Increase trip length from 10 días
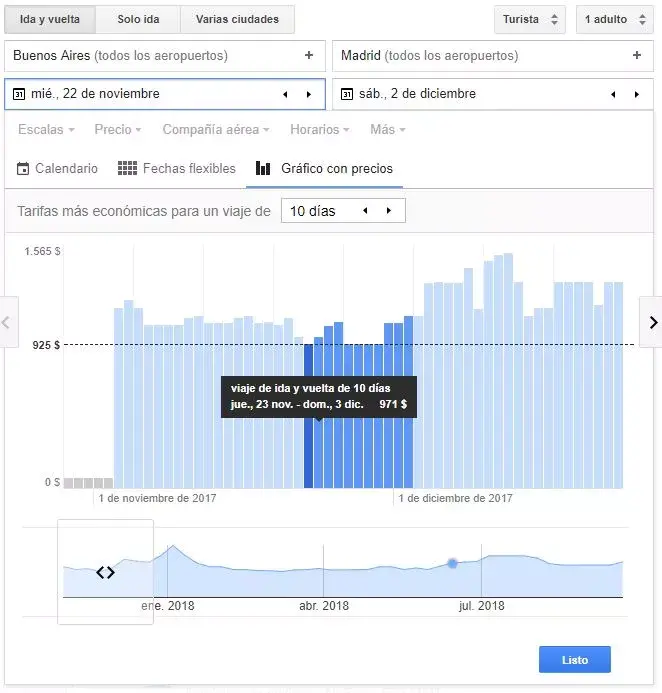662x693 pixels. 389,211
